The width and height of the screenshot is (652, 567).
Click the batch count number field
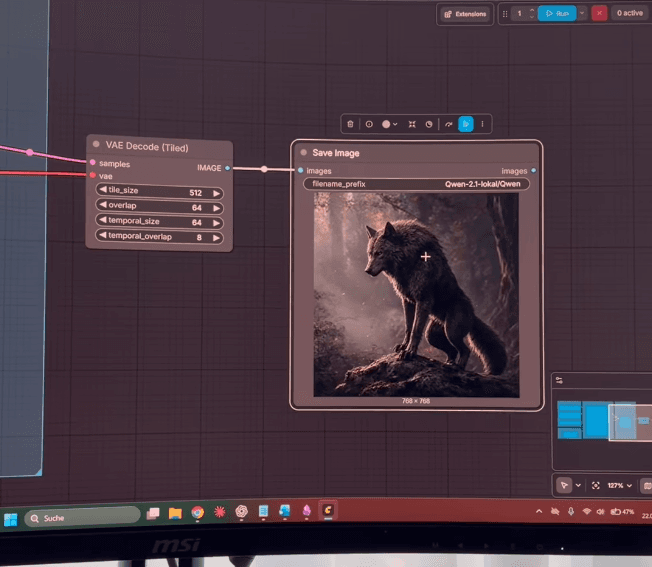pyautogui.click(x=519, y=14)
